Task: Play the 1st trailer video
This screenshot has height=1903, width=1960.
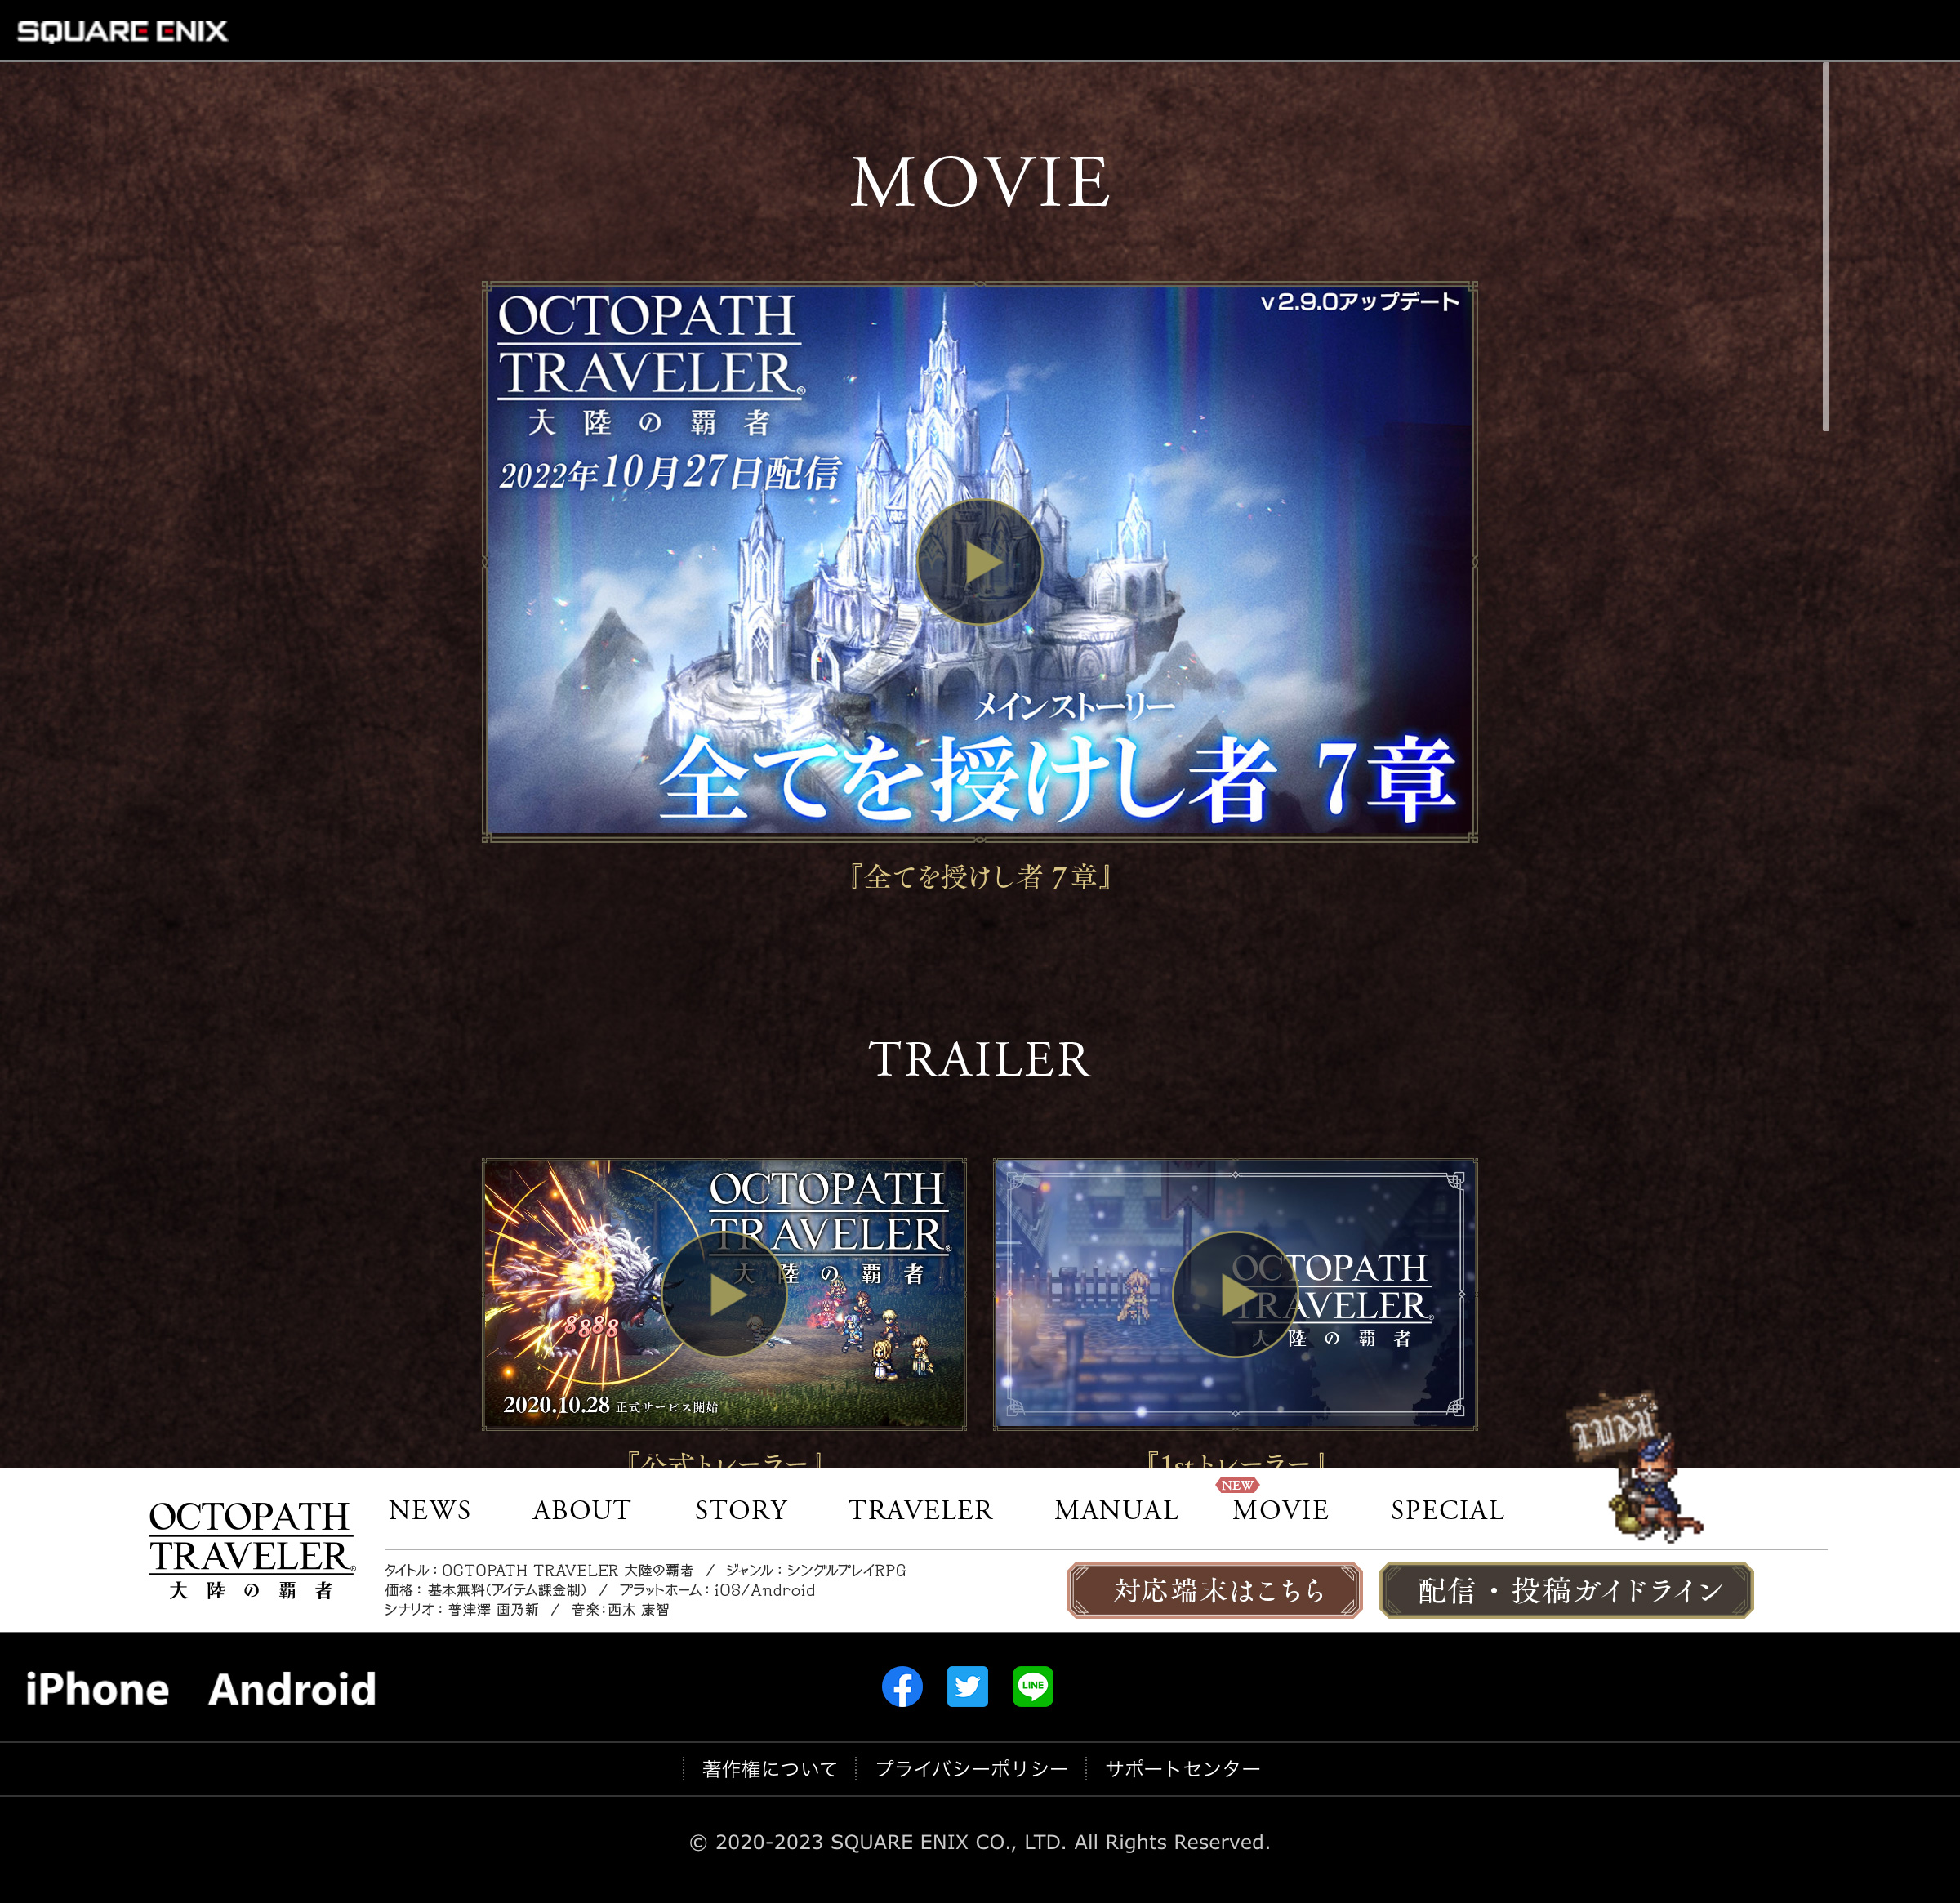Action: 1235,1294
